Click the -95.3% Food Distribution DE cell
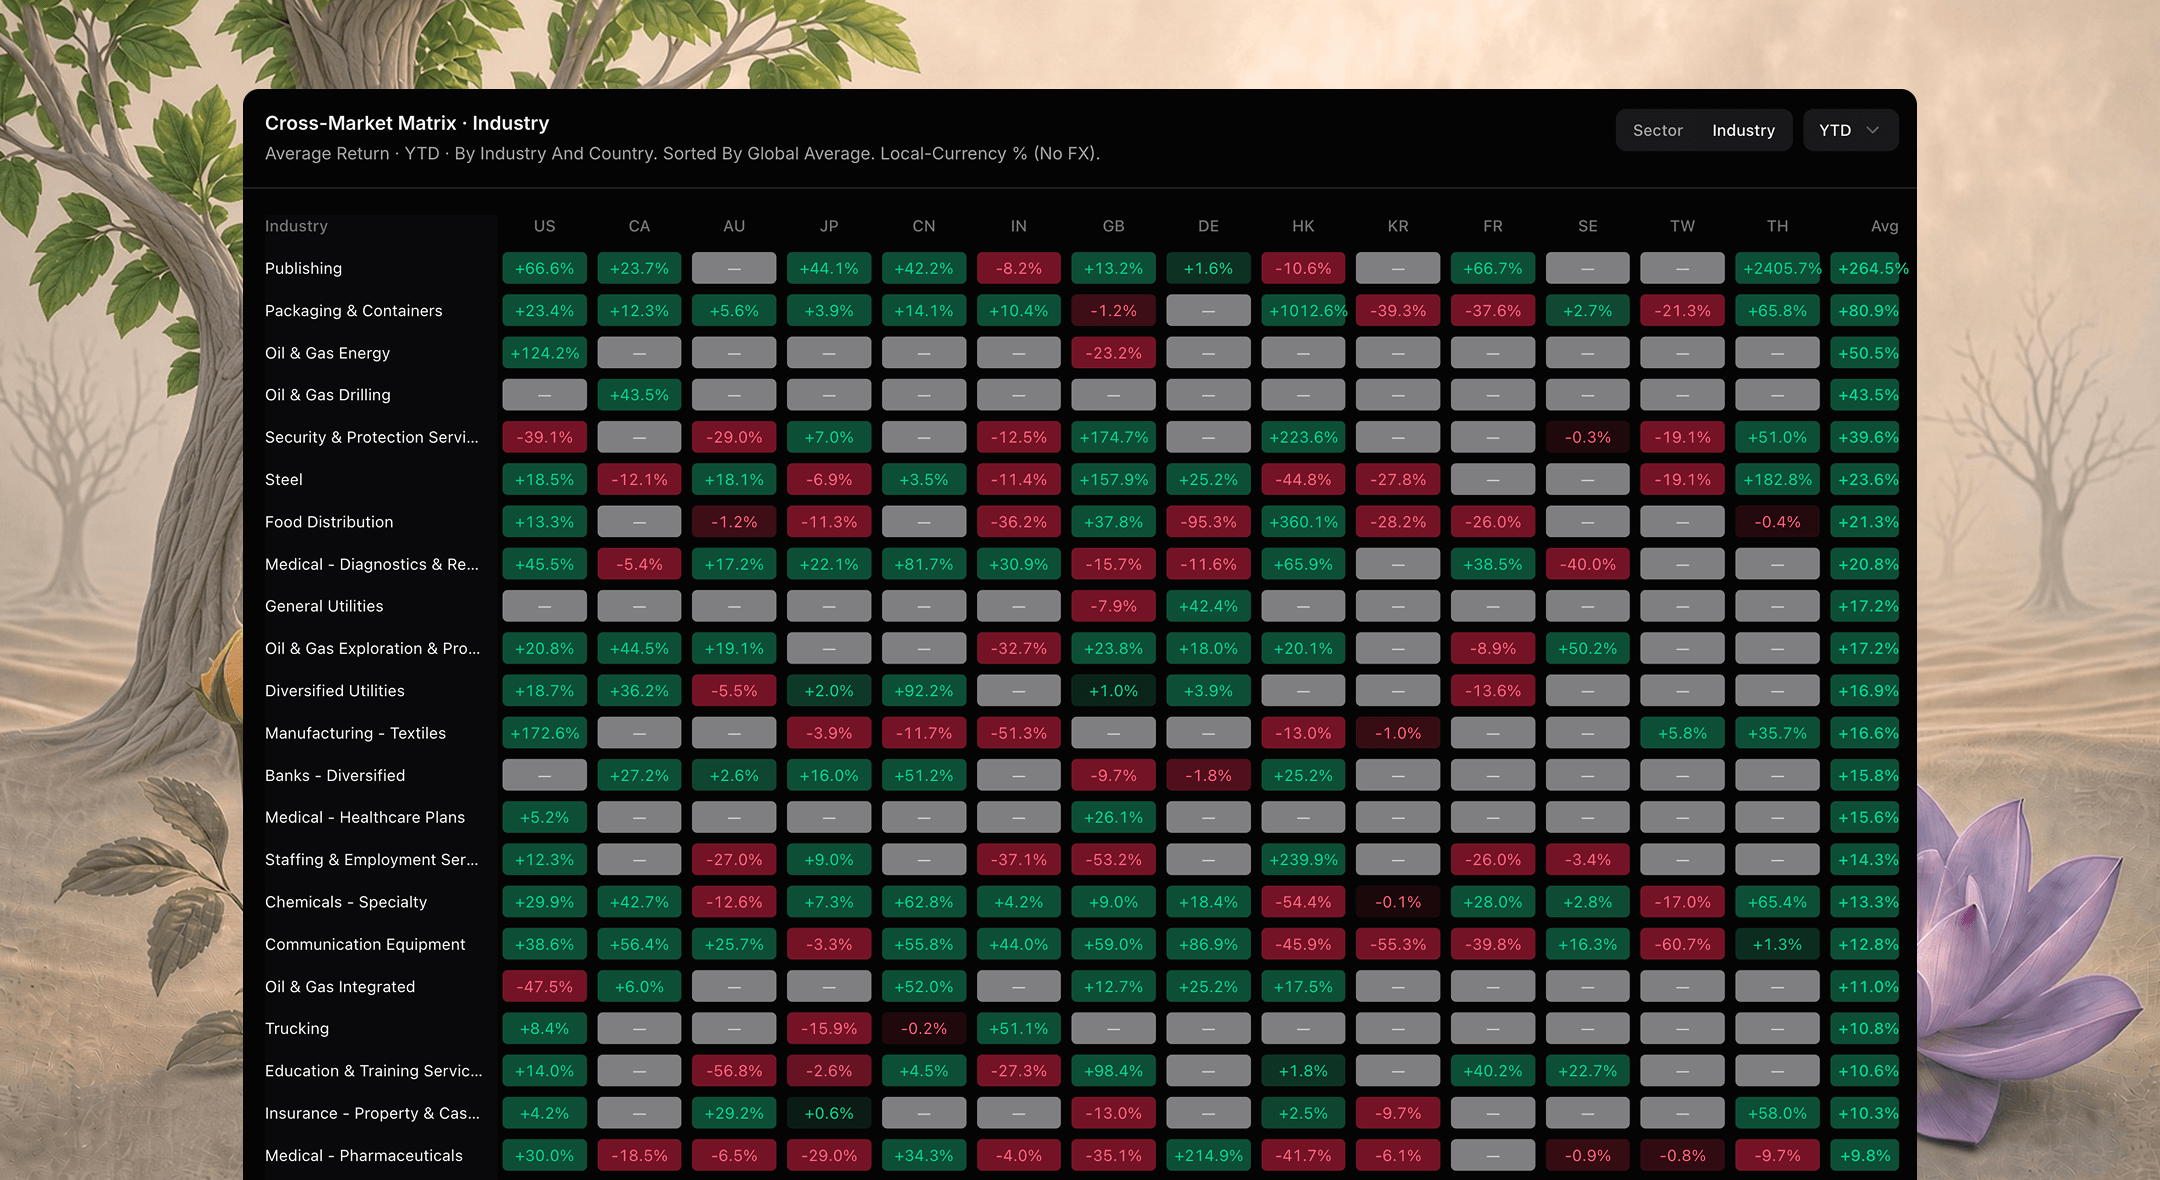This screenshot has height=1180, width=2160. pos(1208,522)
